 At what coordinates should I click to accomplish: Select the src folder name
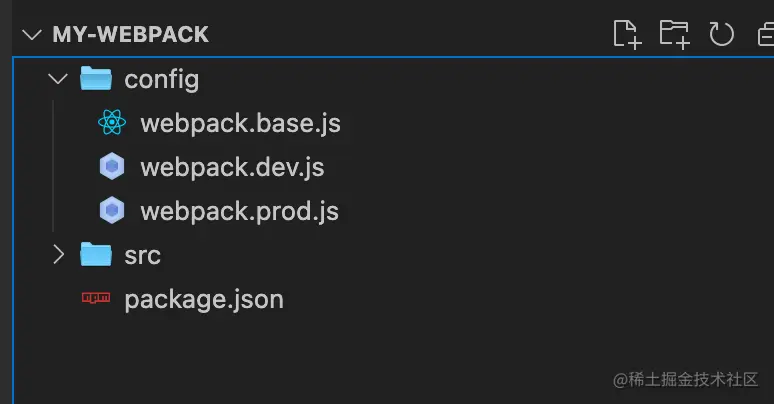142,255
